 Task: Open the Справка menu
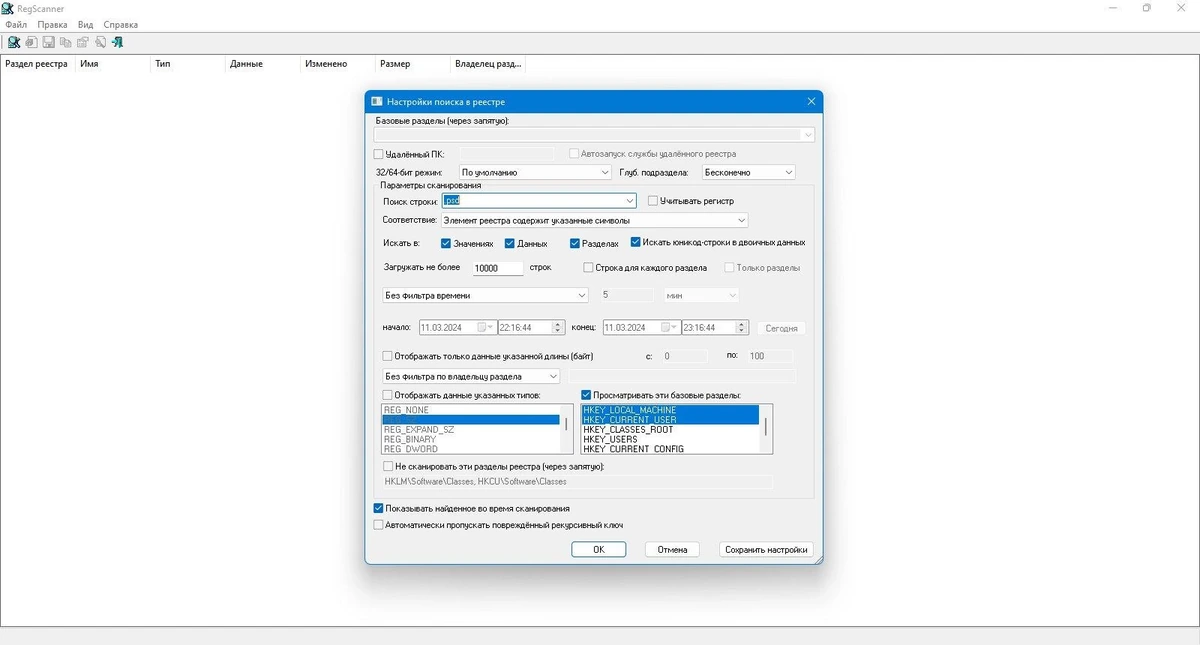pos(121,24)
